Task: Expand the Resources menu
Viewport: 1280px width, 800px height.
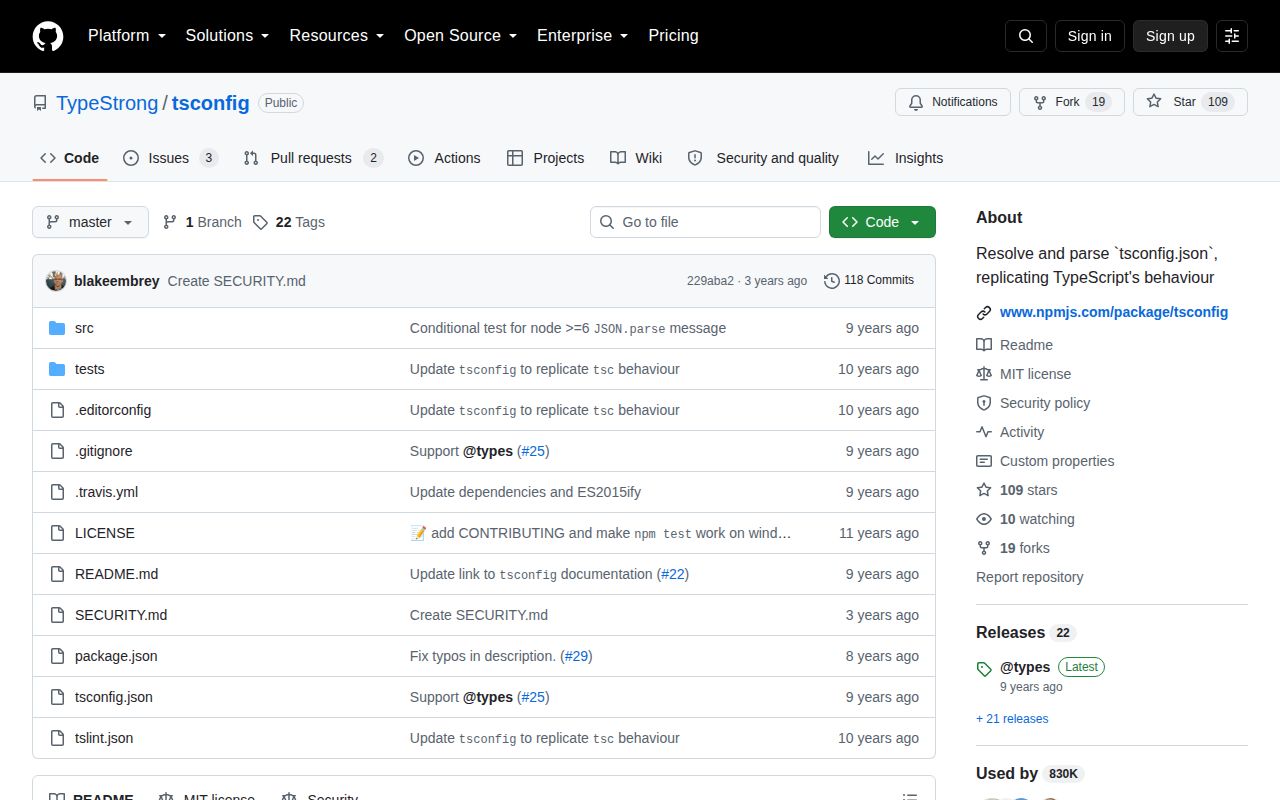Action: coord(337,36)
